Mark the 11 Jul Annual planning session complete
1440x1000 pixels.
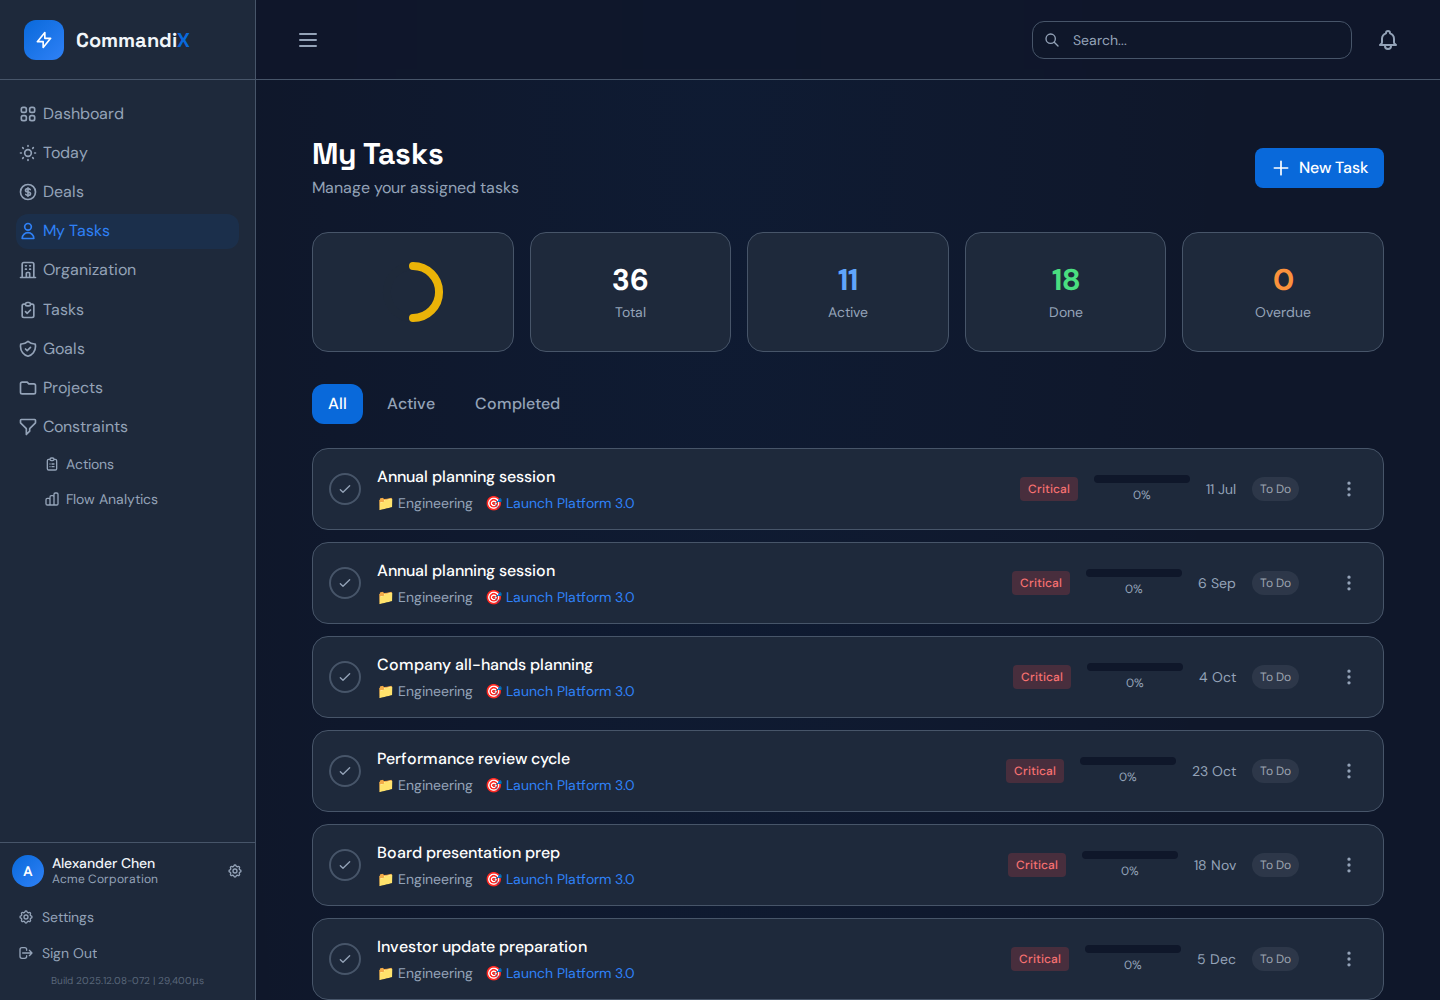point(345,489)
